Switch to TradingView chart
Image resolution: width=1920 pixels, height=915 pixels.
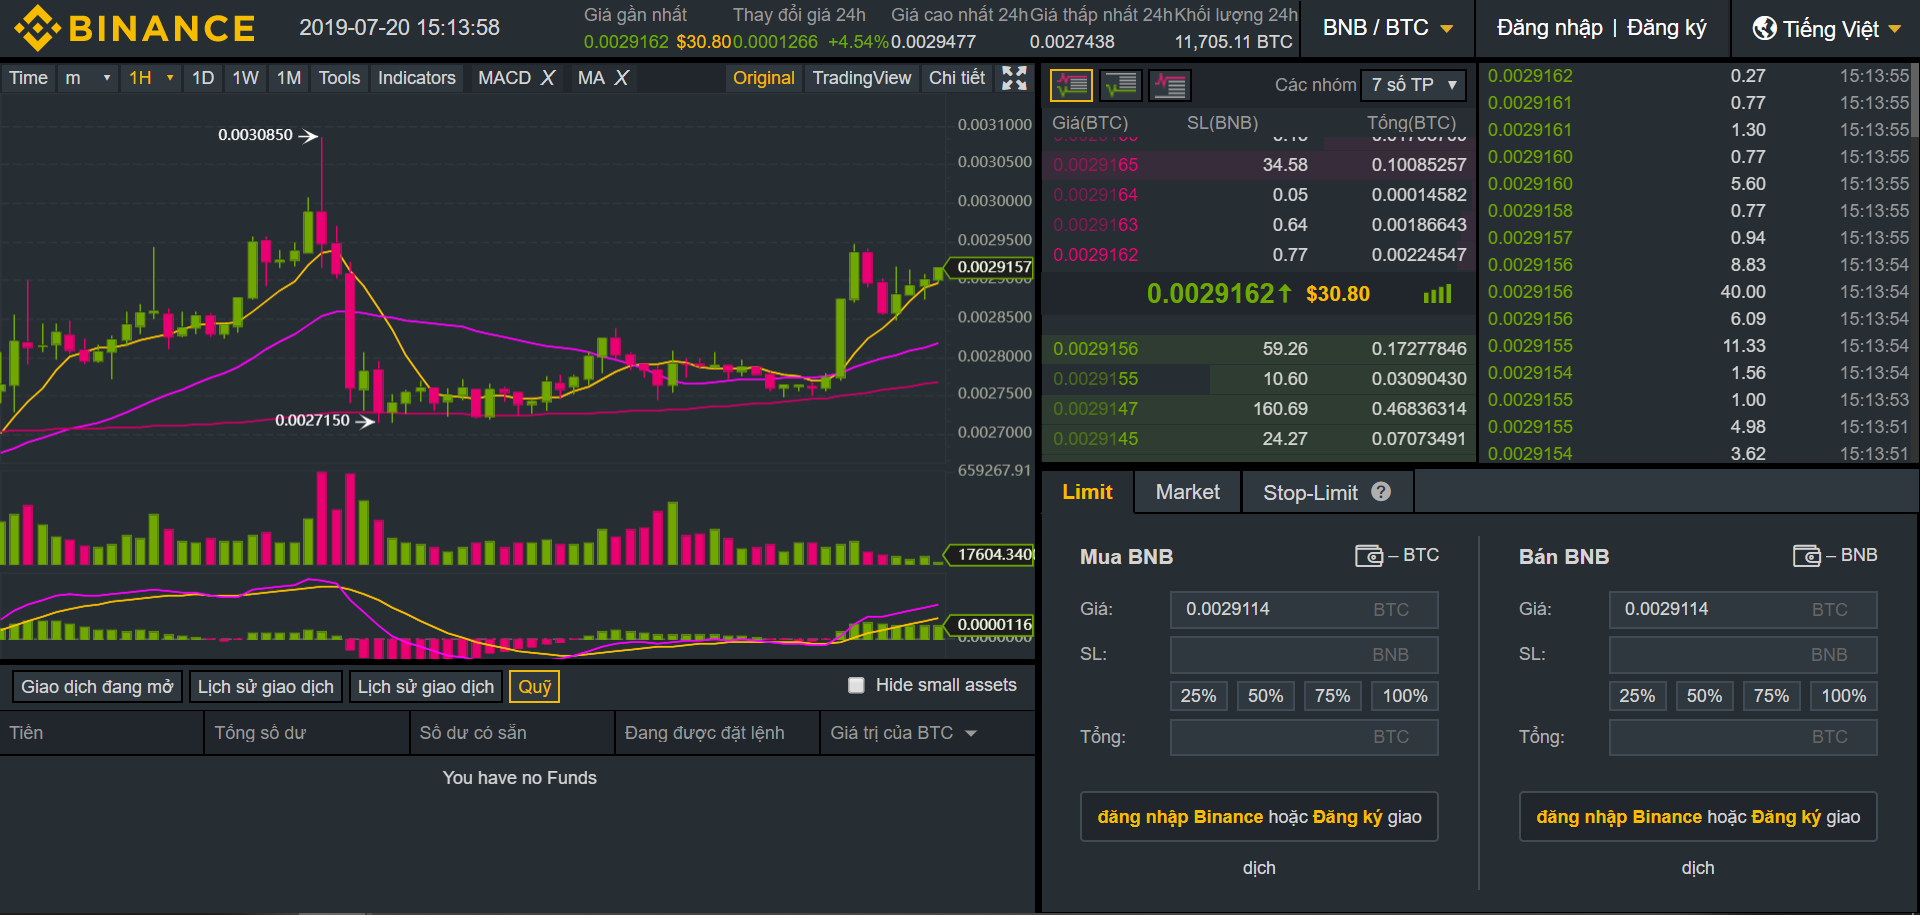click(861, 78)
